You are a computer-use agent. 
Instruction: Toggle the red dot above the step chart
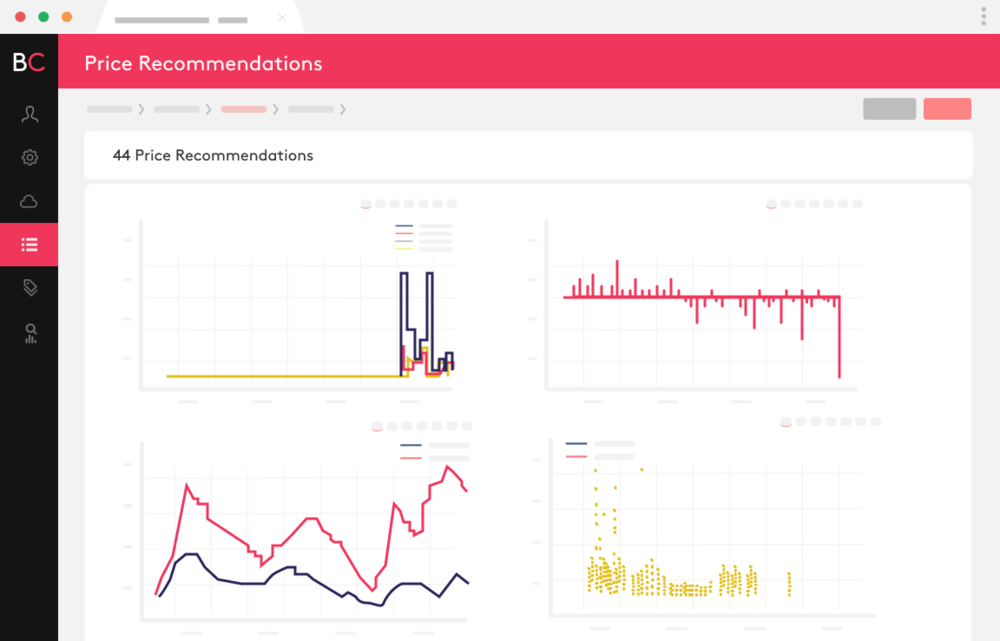366,204
